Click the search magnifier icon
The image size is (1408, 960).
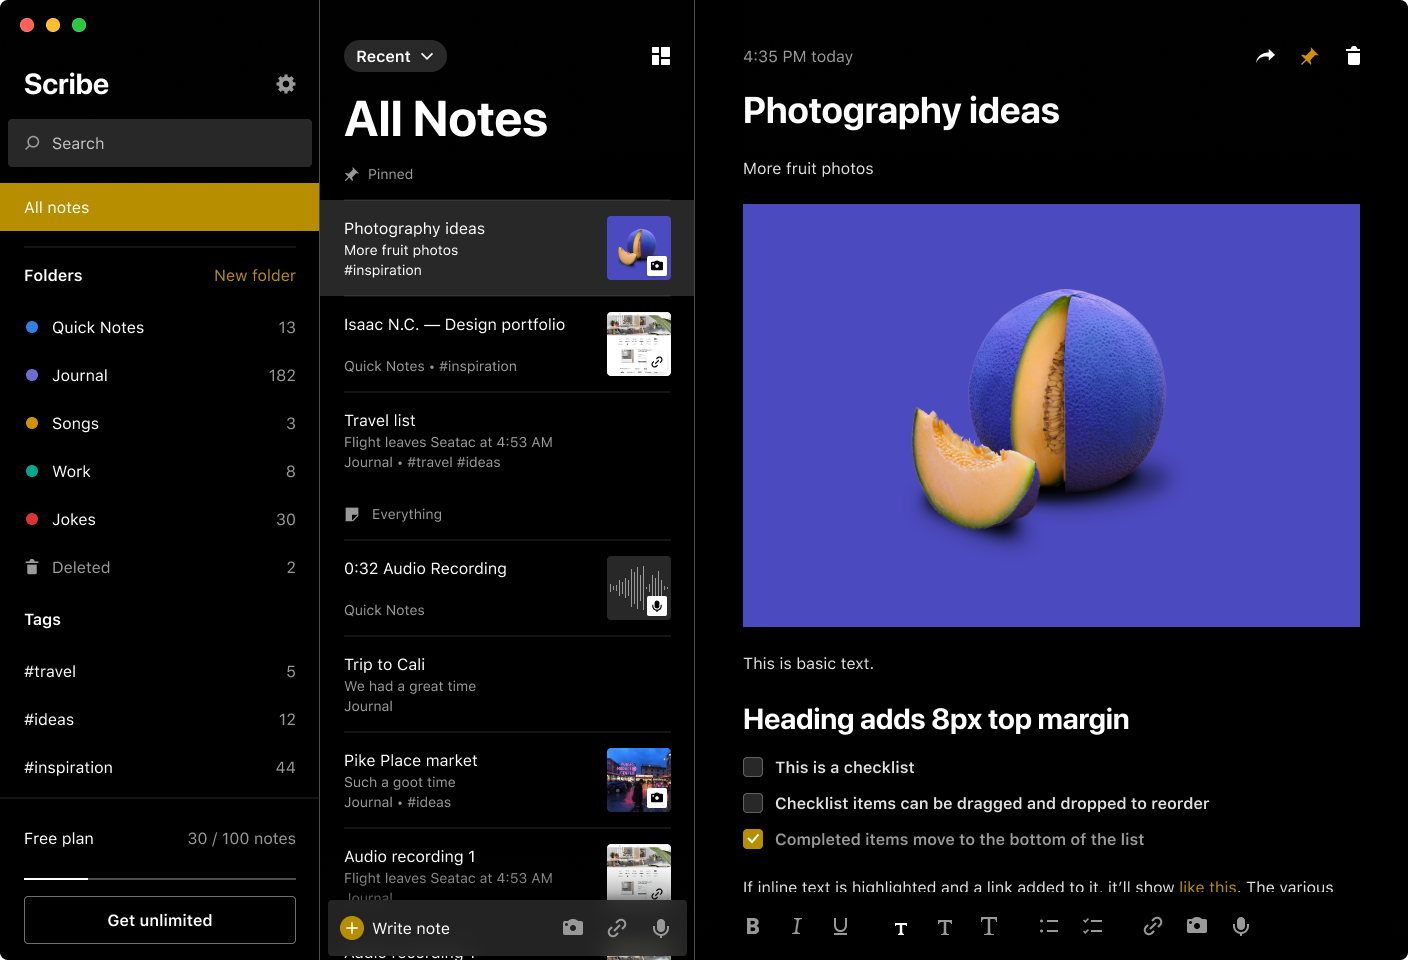point(32,143)
